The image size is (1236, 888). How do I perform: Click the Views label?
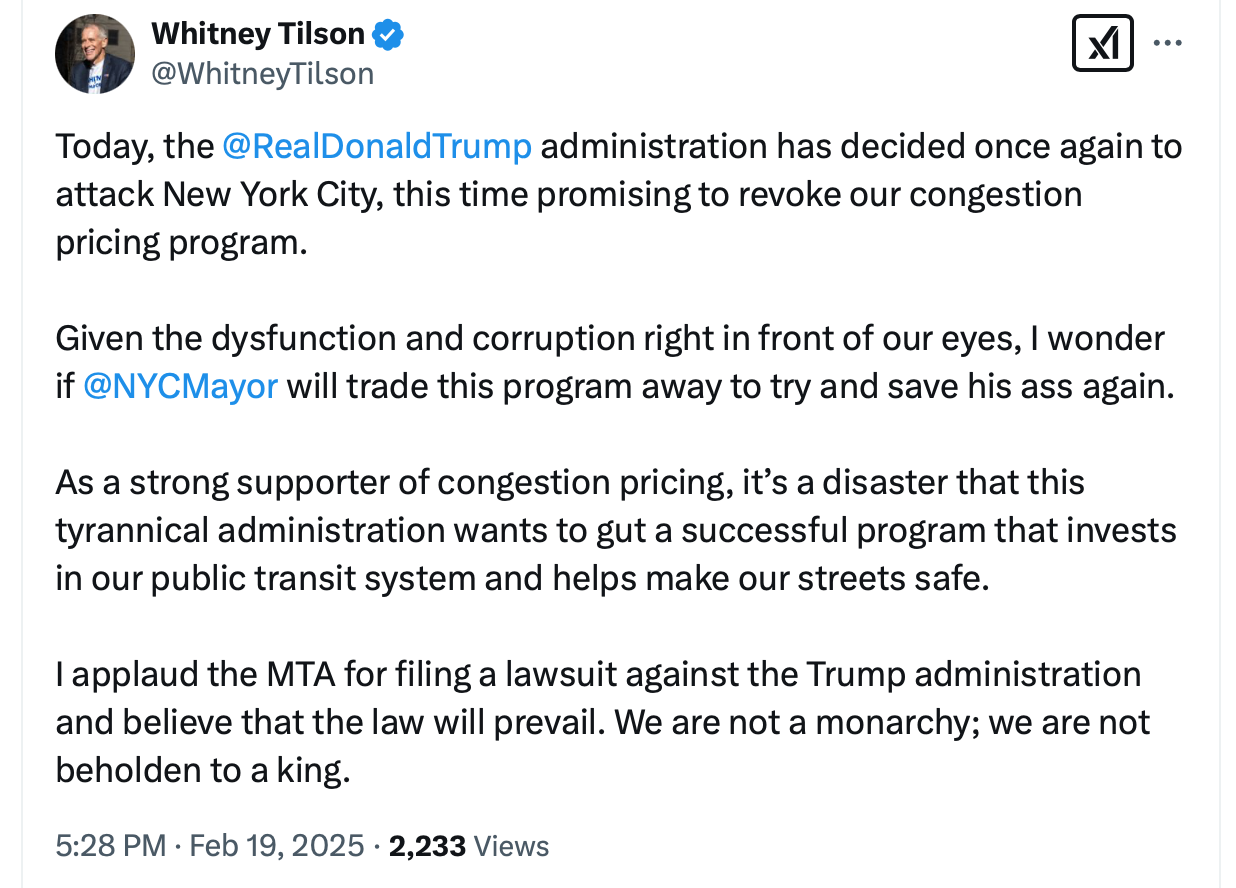[512, 846]
